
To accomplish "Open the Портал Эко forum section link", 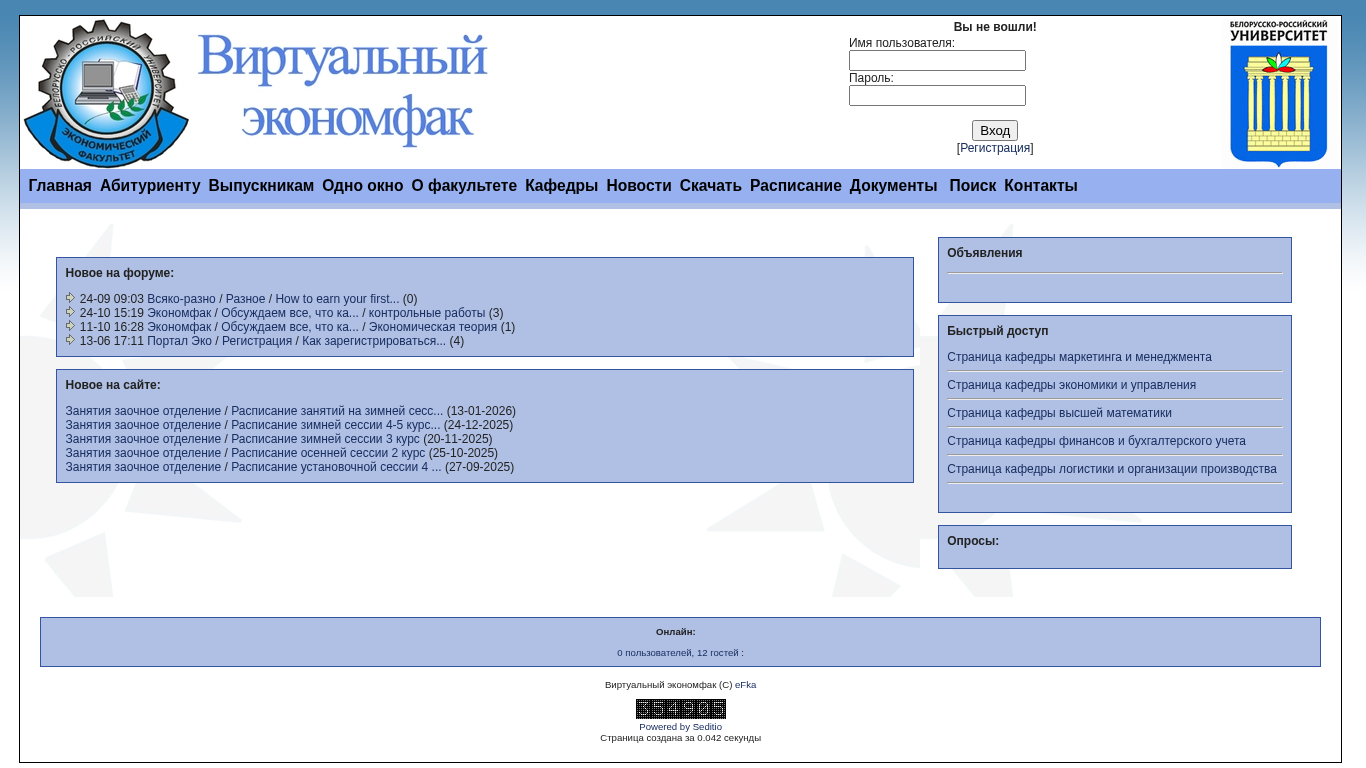I will coord(179,341).
